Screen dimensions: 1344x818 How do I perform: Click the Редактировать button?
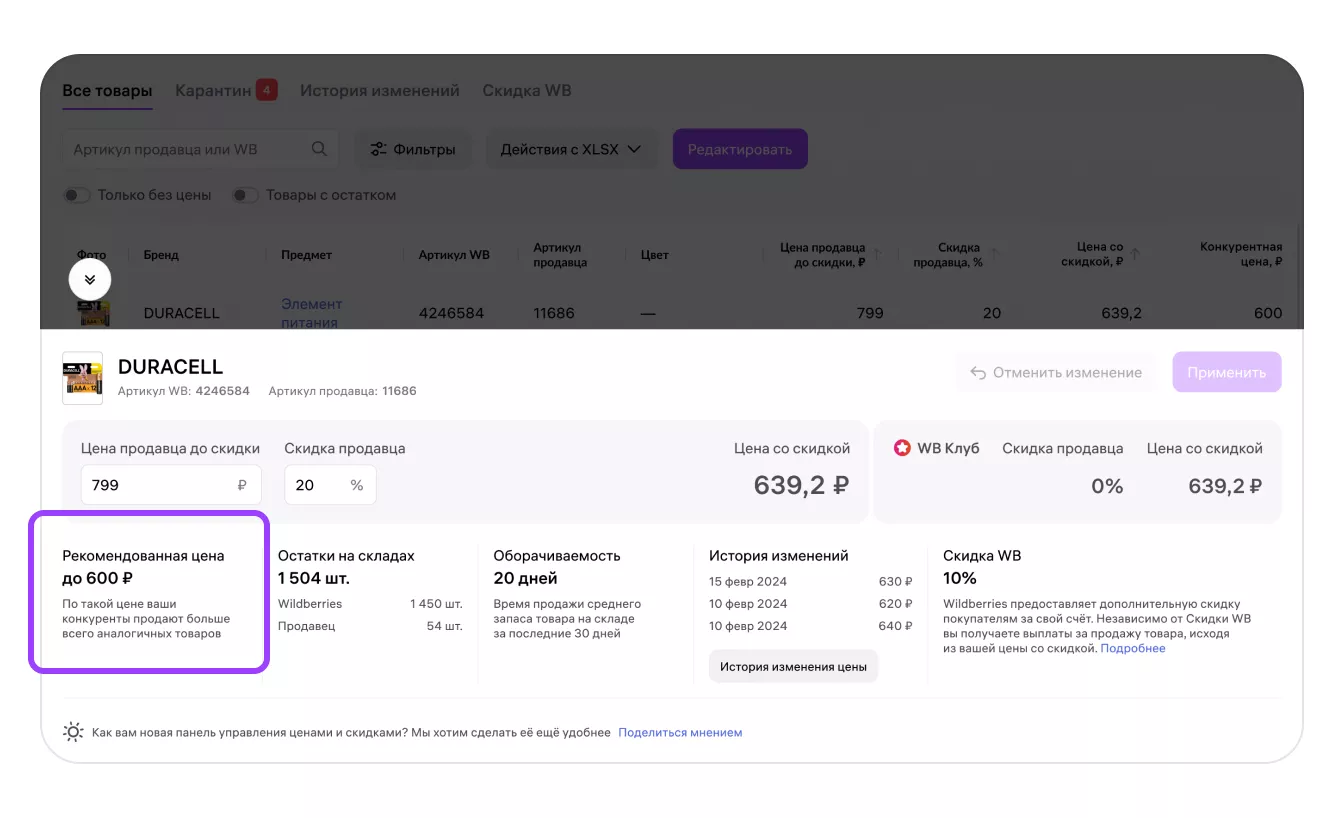tap(740, 149)
